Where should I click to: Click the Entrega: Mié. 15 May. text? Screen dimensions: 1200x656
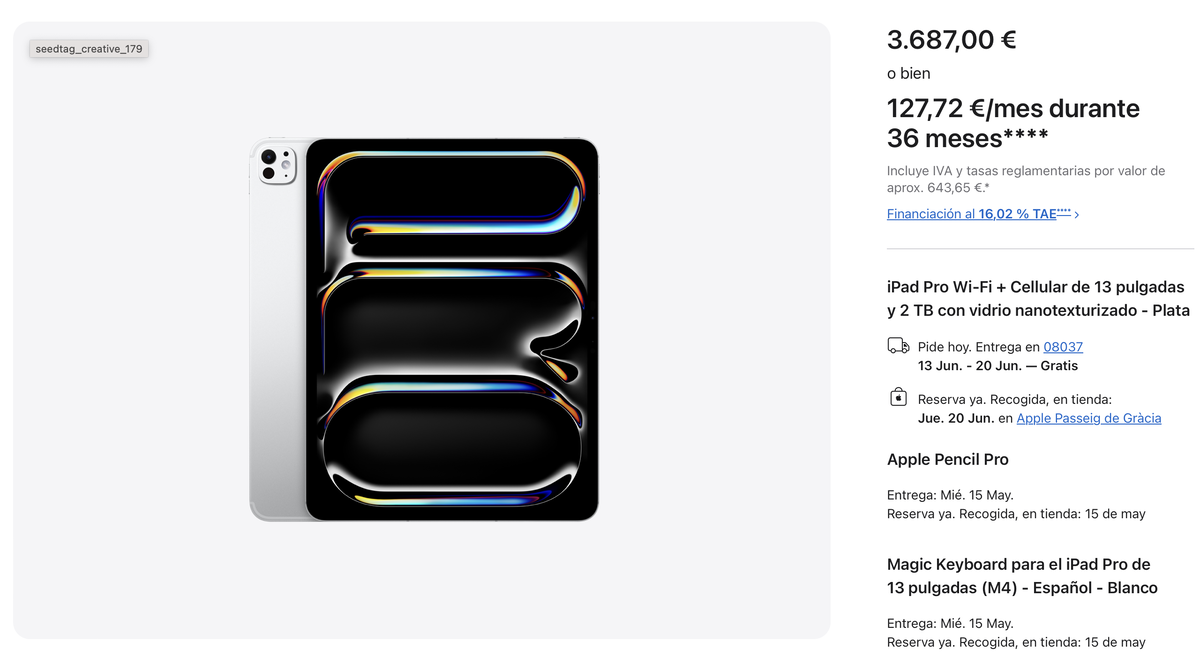[x=948, y=494]
